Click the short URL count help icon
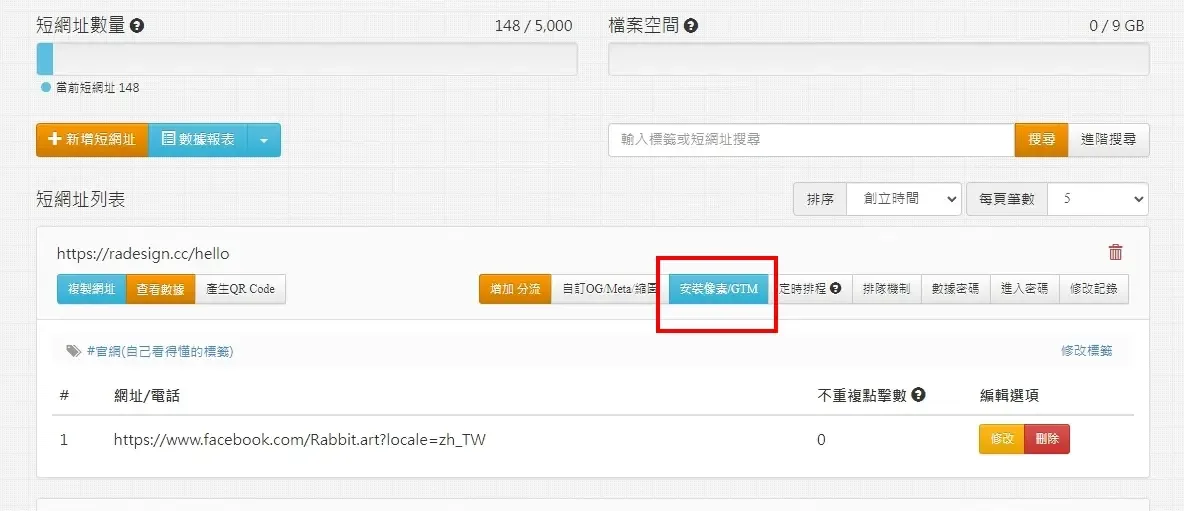Screen dimensions: 1184x511 pyautogui.click(x=137, y=26)
